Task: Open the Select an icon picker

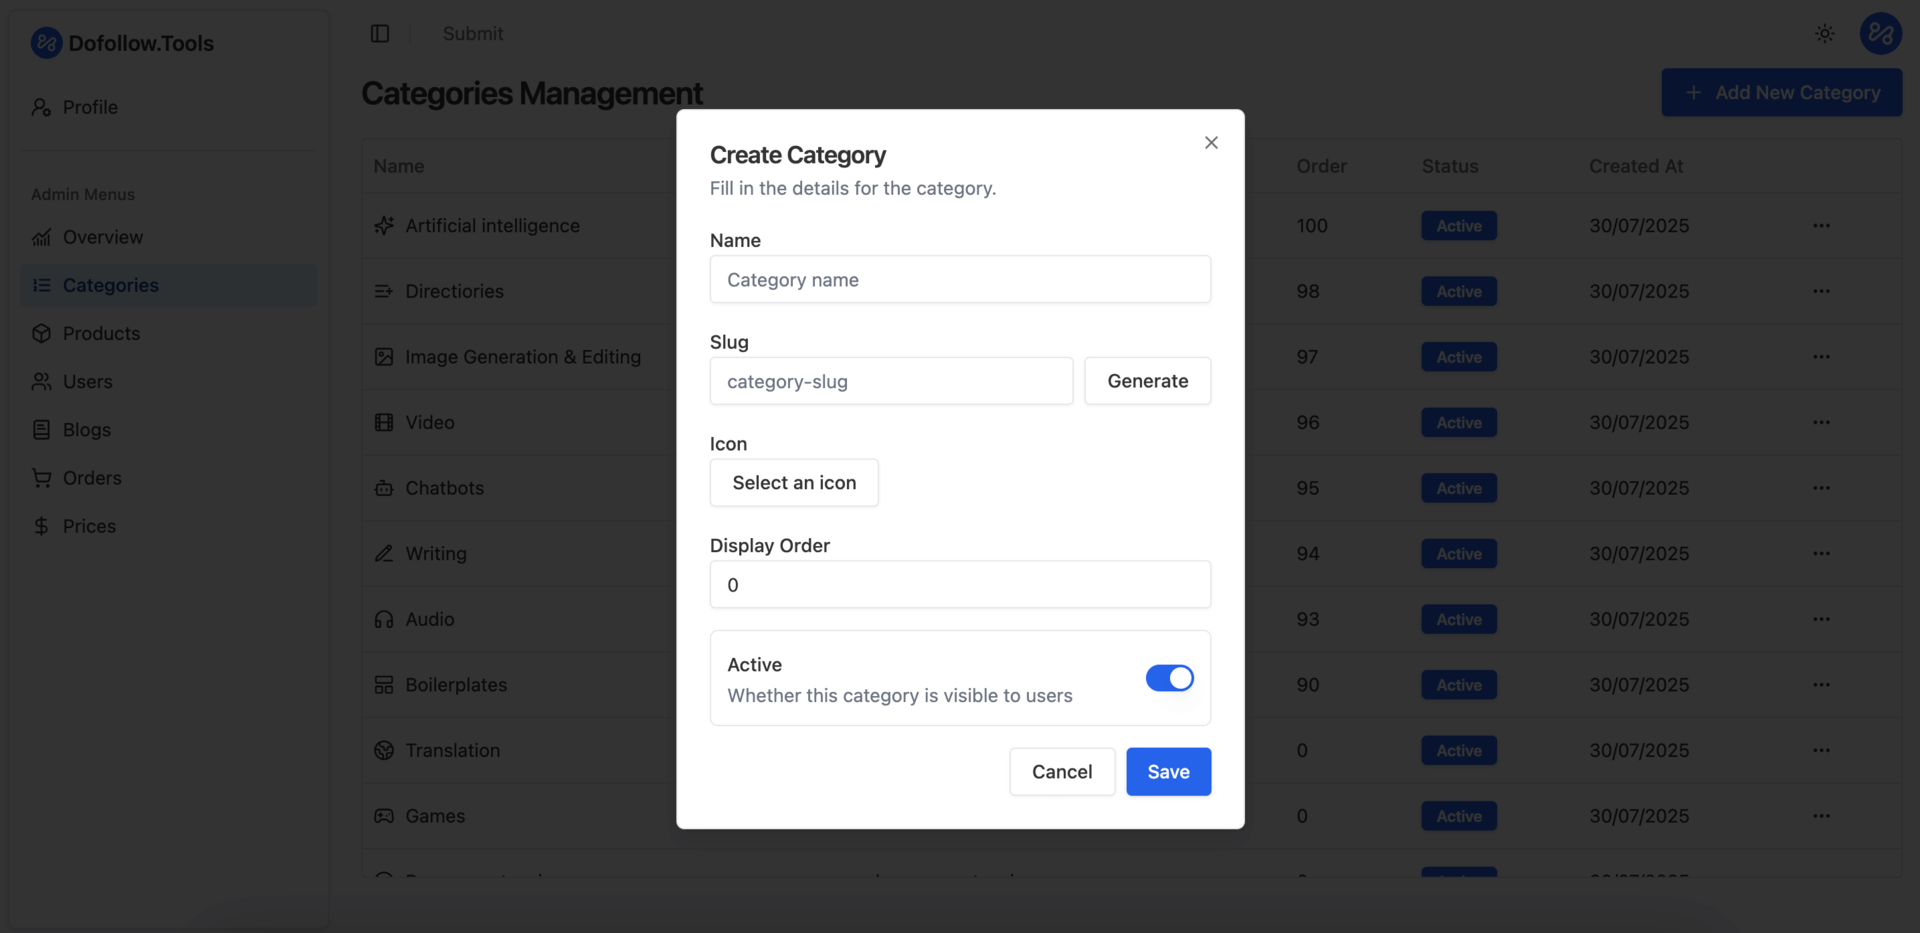Action: pos(794,483)
